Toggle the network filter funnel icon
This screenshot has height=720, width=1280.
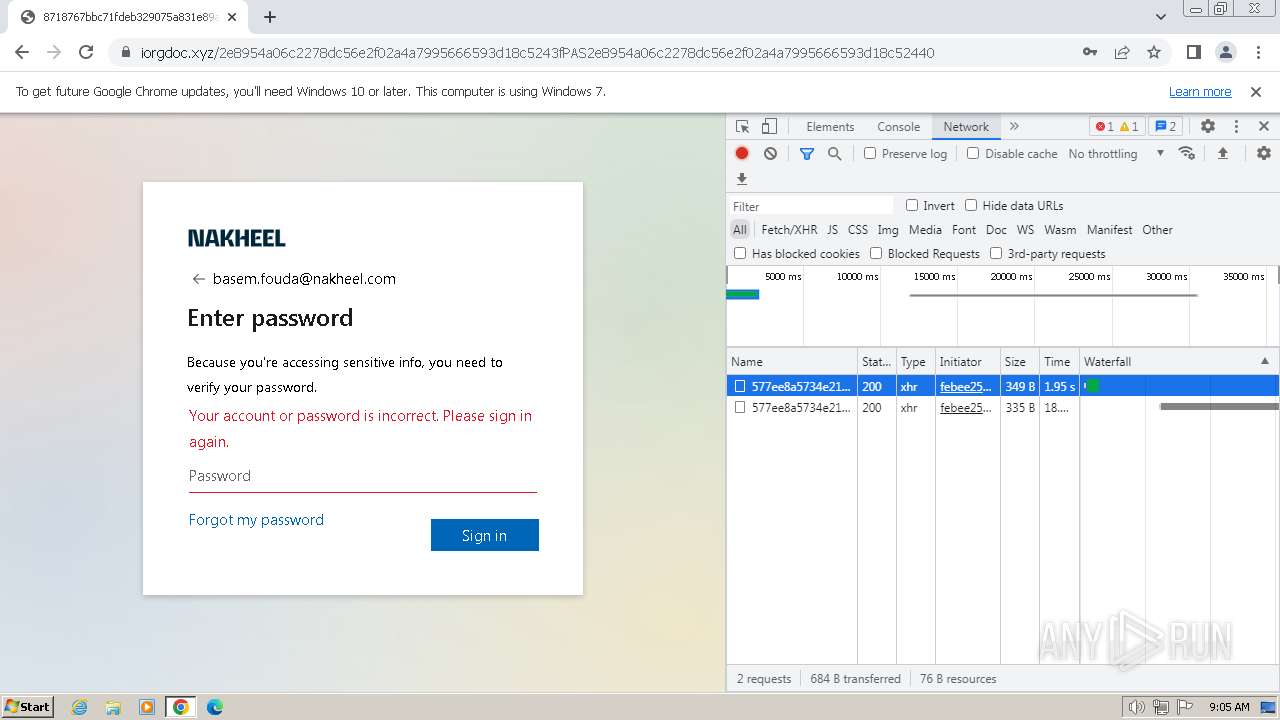point(807,153)
